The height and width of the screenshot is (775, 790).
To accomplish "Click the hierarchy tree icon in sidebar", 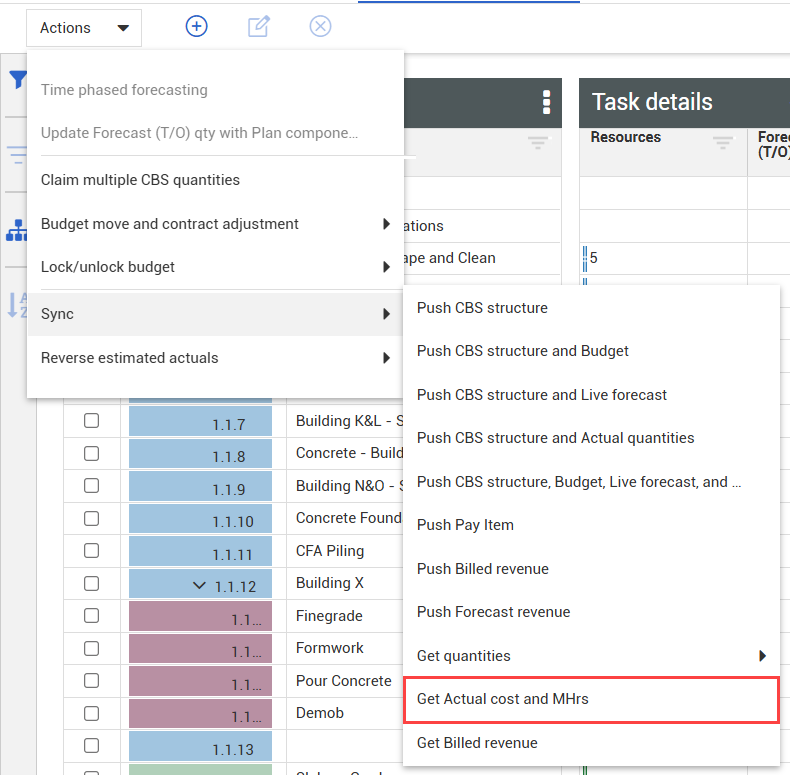I will click(x=17, y=231).
